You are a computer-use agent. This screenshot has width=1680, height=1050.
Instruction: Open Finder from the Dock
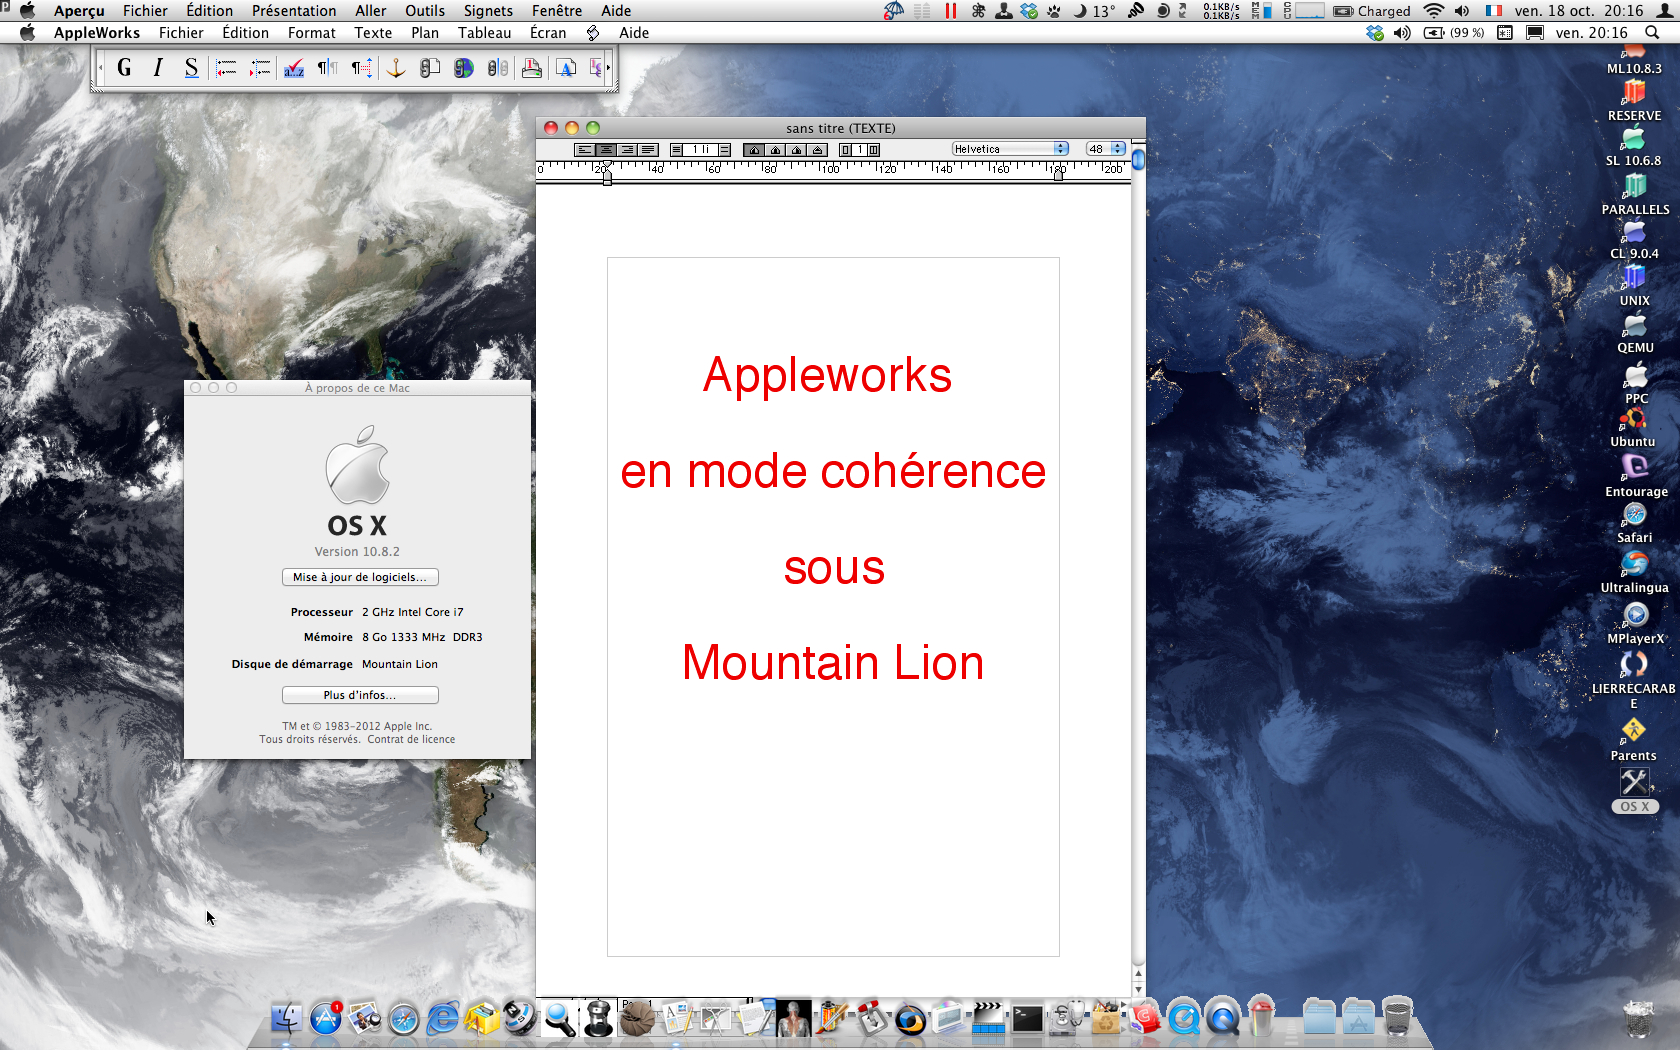[x=287, y=1019]
